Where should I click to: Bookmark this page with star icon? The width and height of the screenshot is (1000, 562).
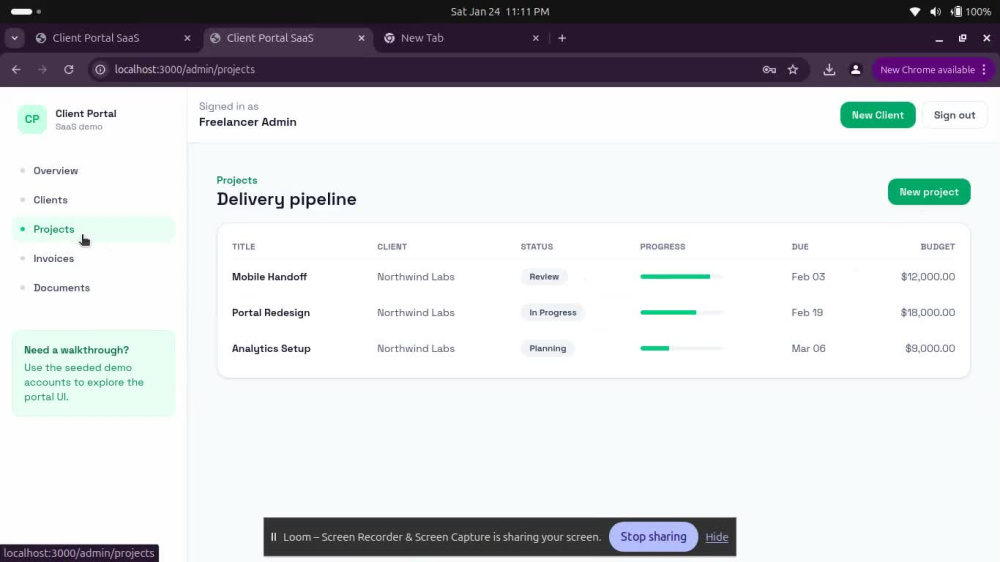tap(793, 70)
